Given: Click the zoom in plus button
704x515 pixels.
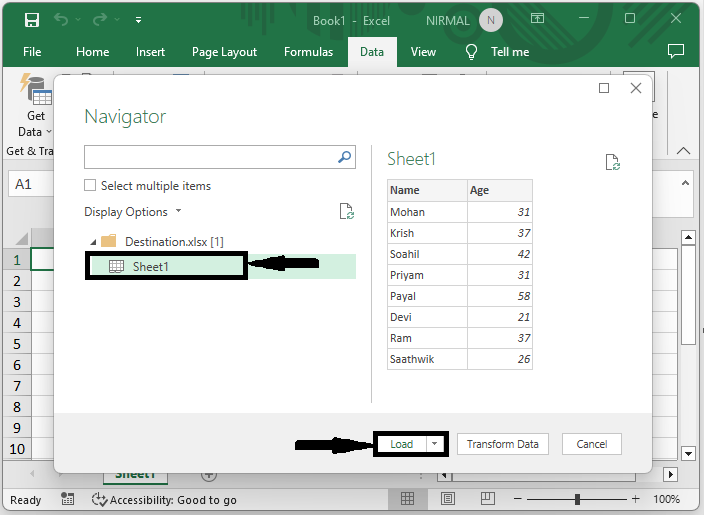Looking at the screenshot, I should pos(635,499).
